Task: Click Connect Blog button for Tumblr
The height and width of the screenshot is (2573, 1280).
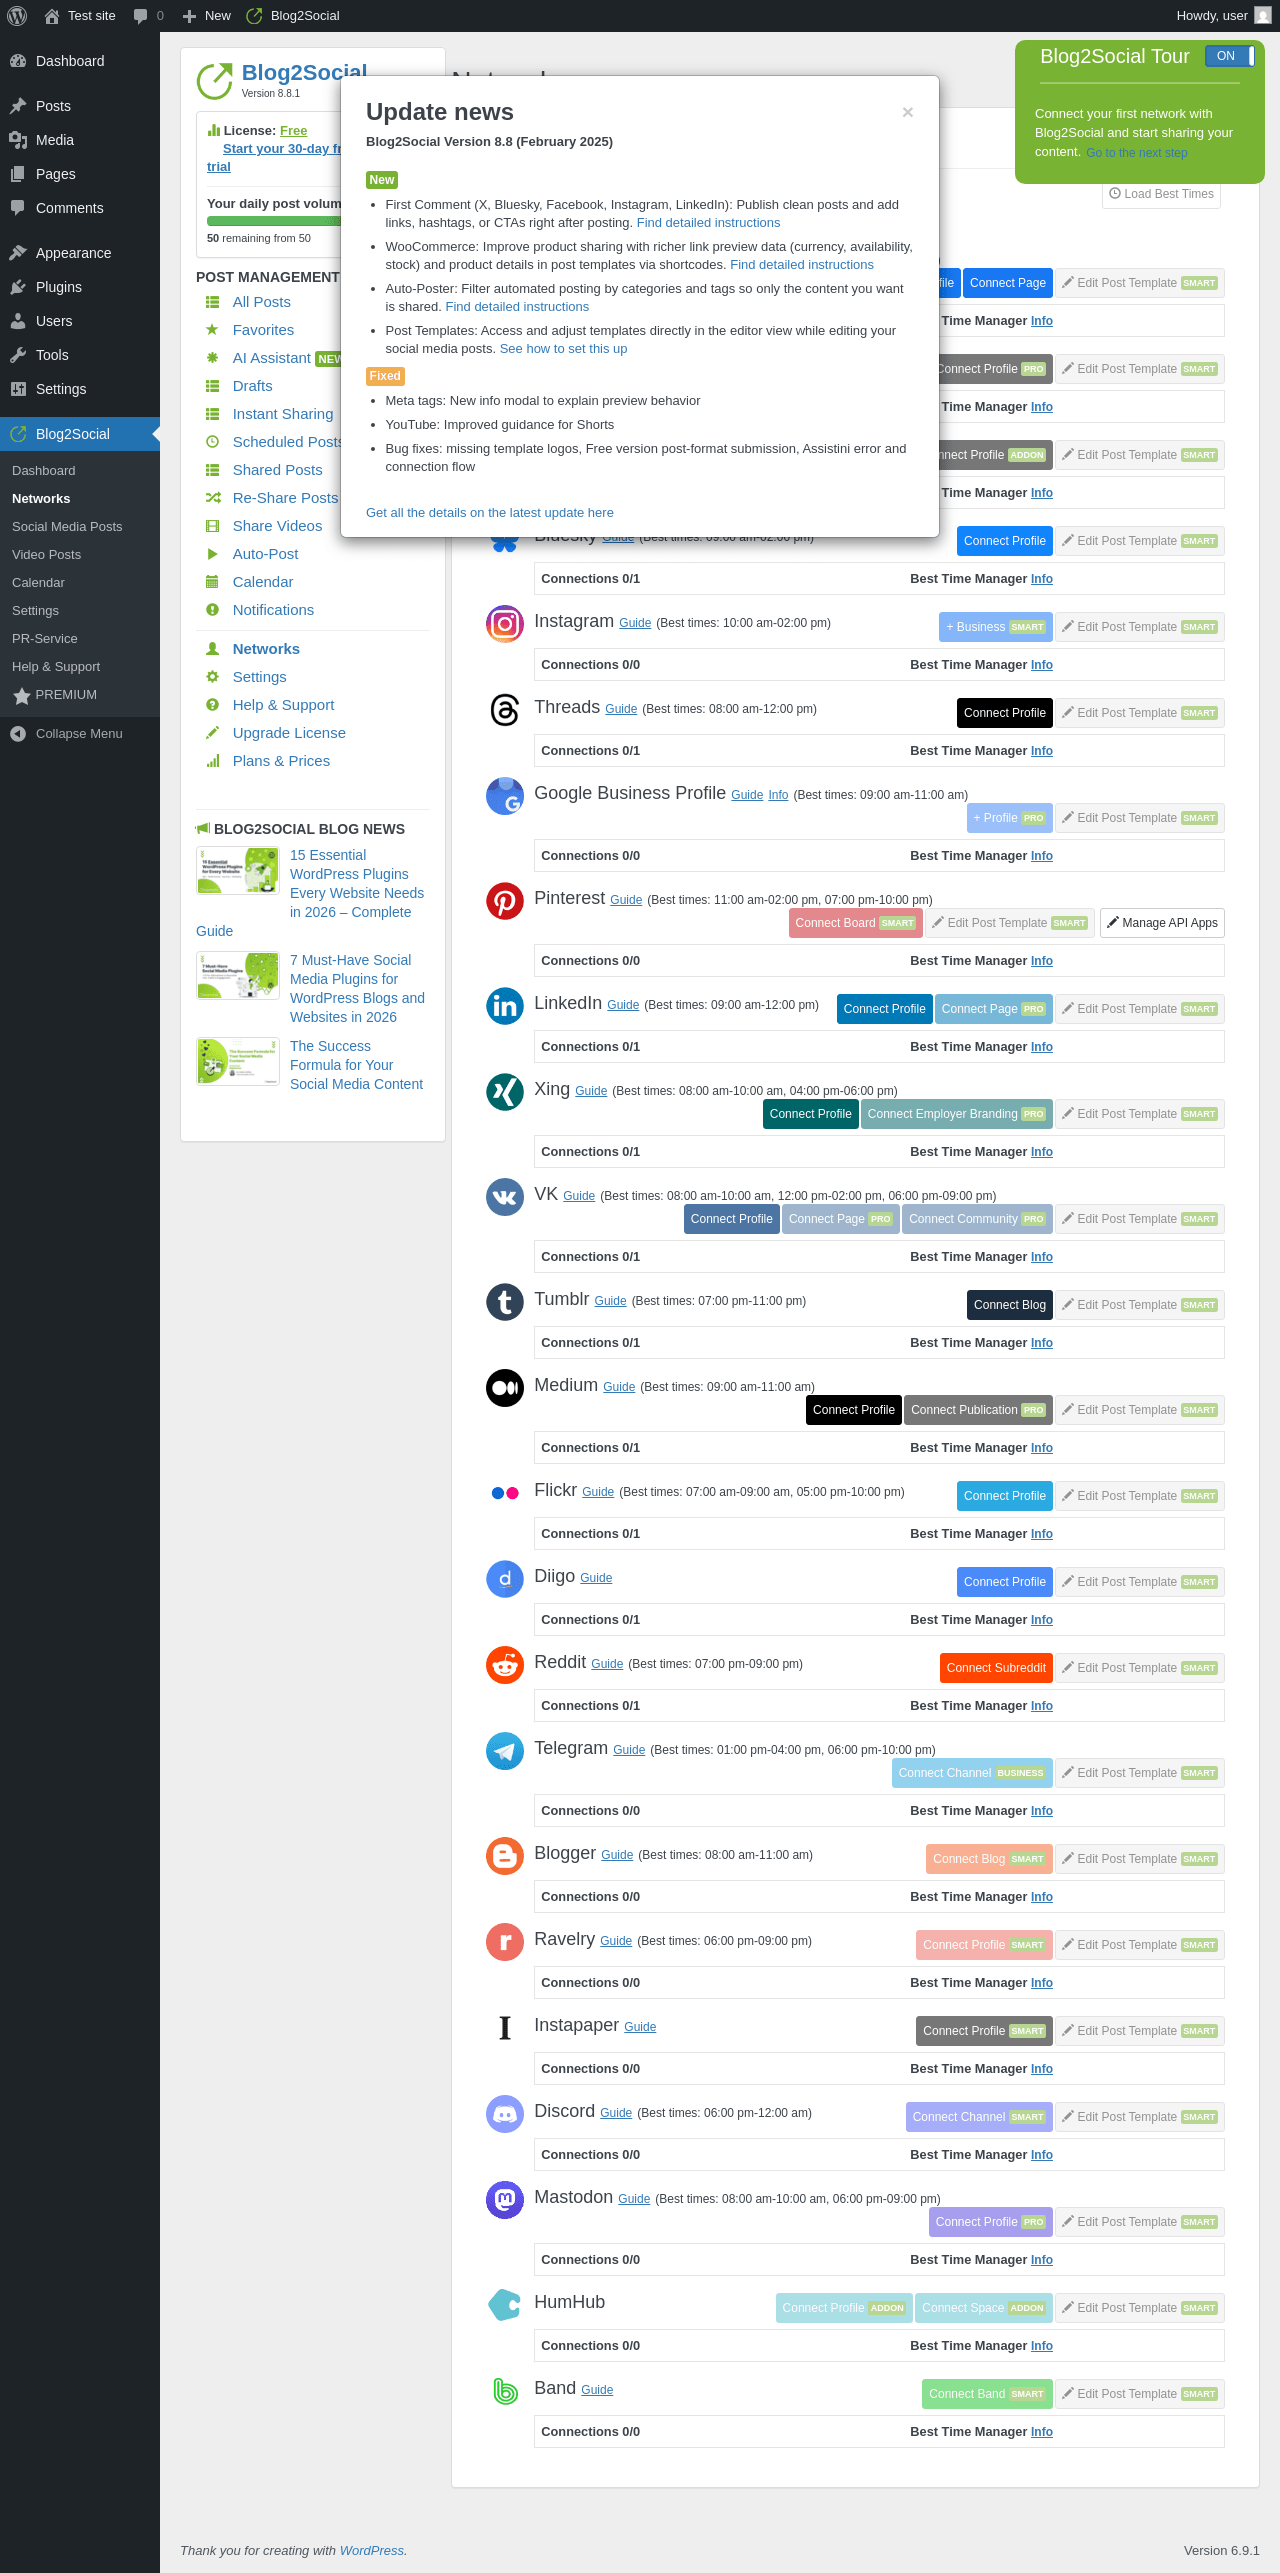Action: tap(1010, 1305)
